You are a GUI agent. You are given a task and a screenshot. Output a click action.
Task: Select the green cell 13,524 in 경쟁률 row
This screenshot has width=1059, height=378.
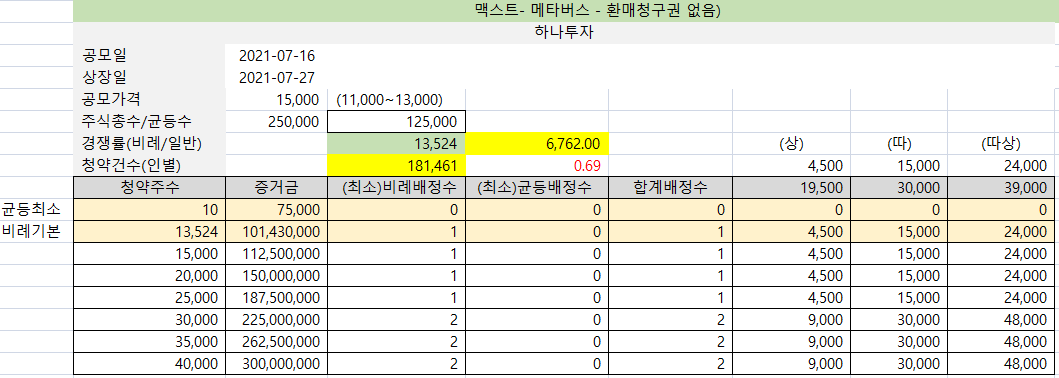(396, 144)
